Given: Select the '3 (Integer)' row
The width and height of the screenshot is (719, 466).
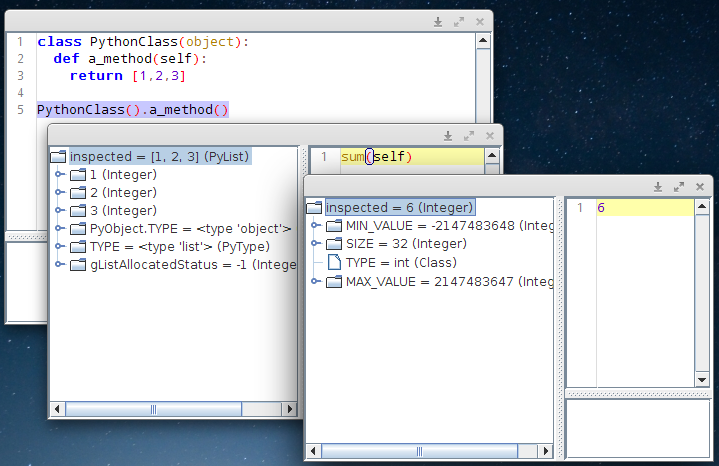Looking at the screenshot, I should 123,210.
